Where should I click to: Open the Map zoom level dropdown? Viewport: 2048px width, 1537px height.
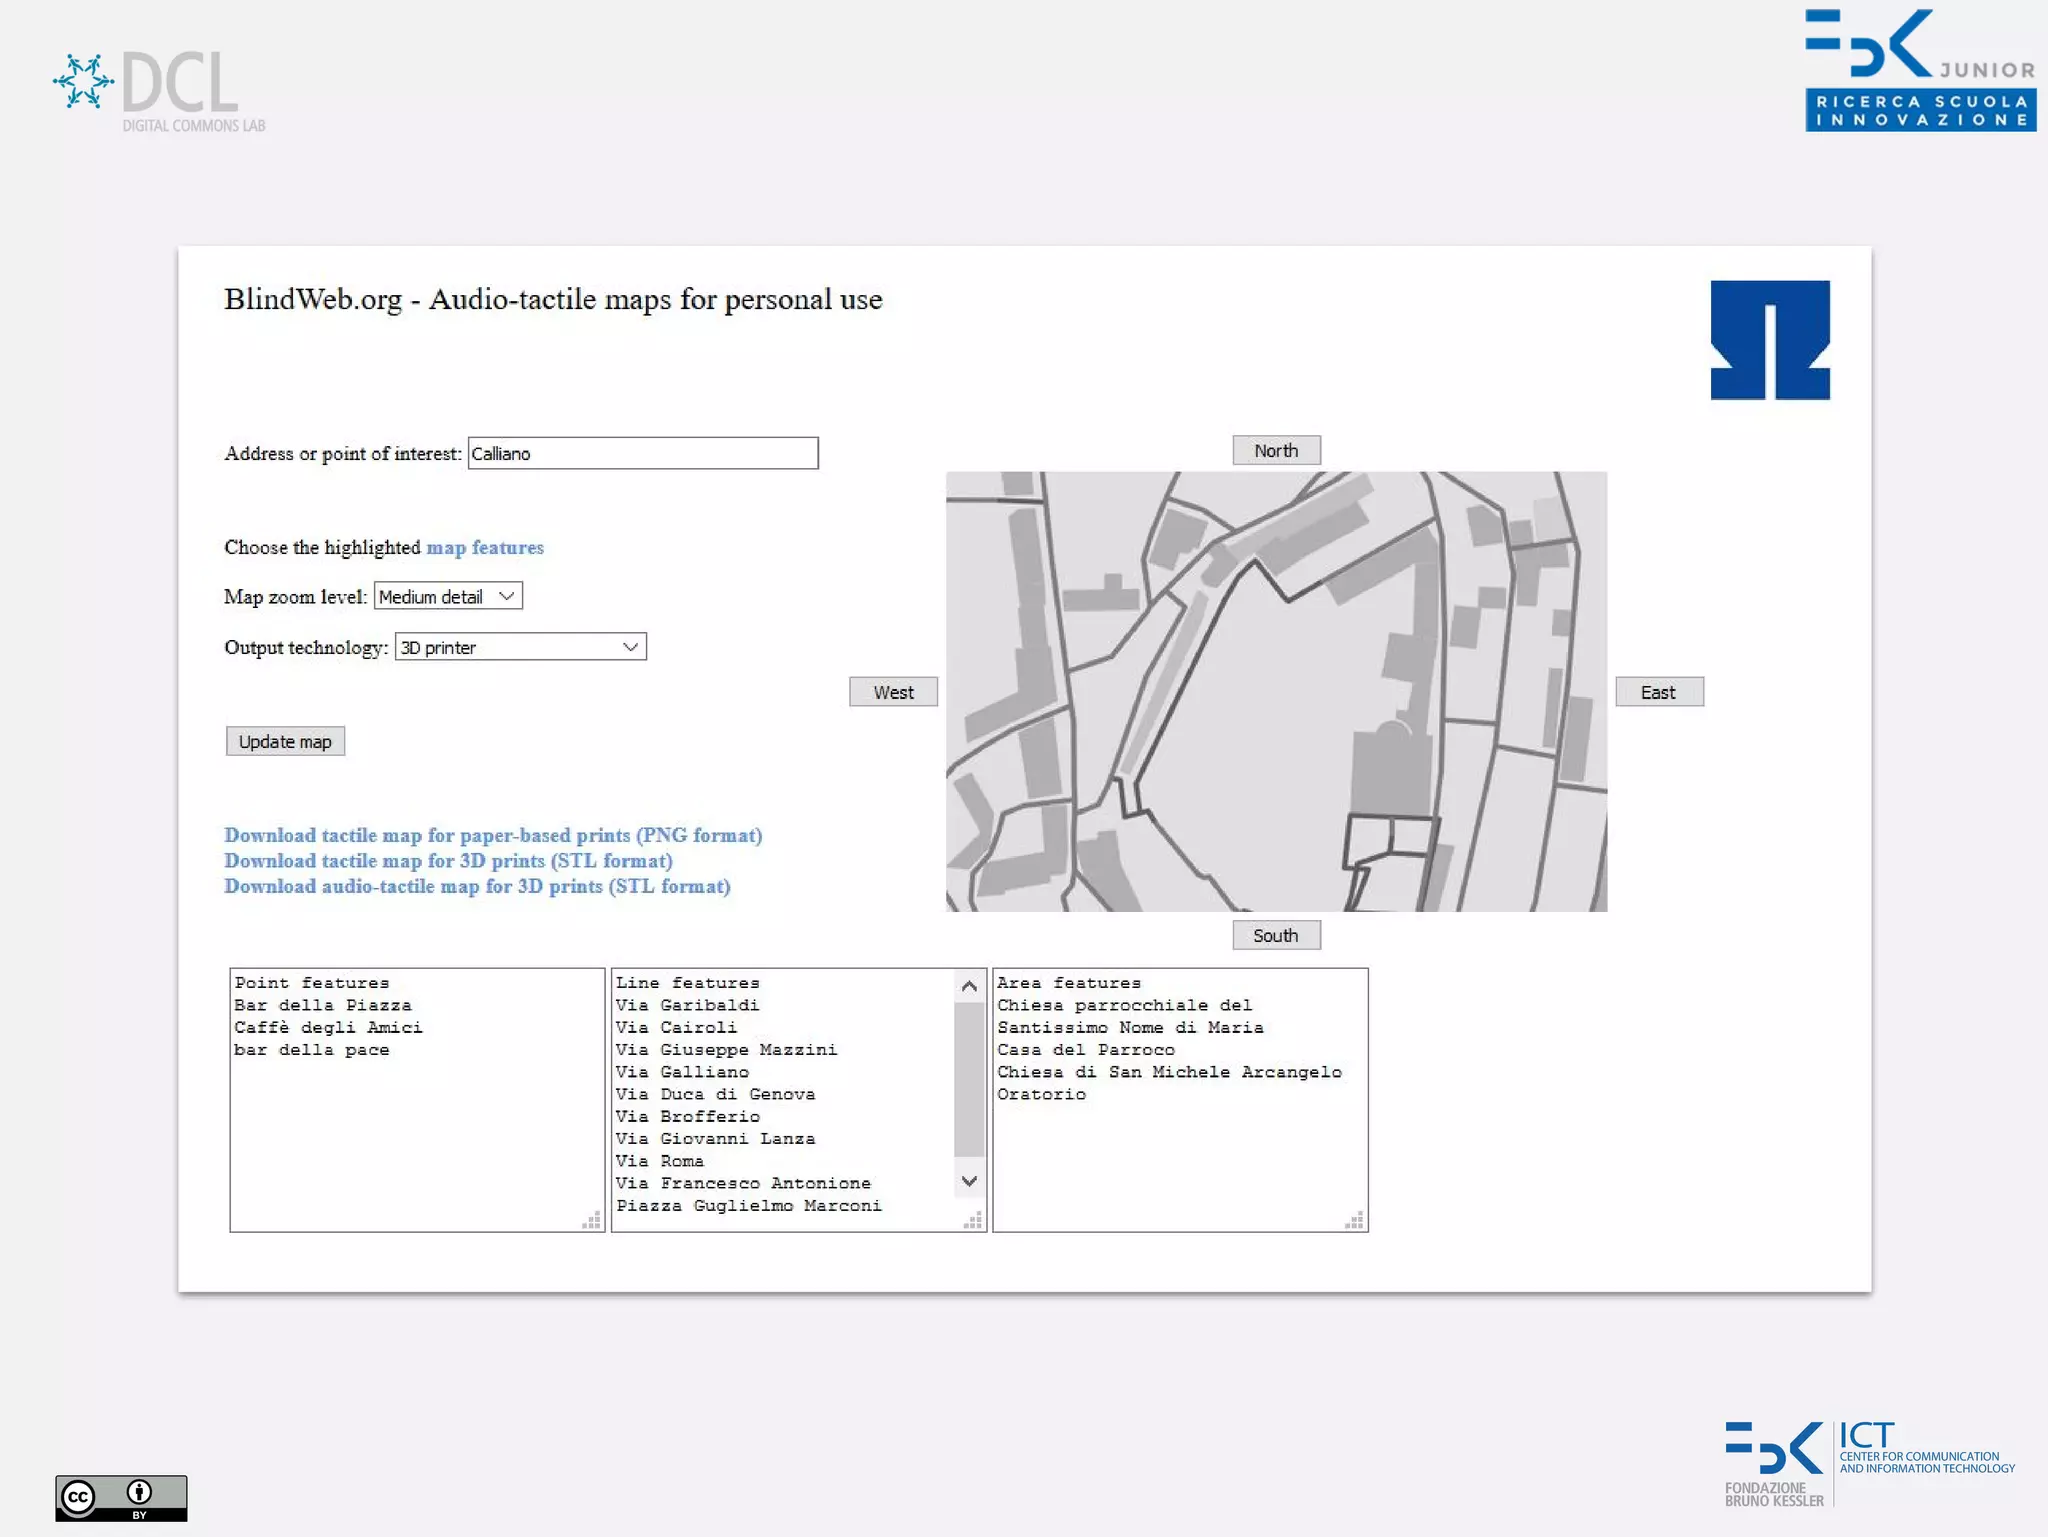click(x=448, y=597)
